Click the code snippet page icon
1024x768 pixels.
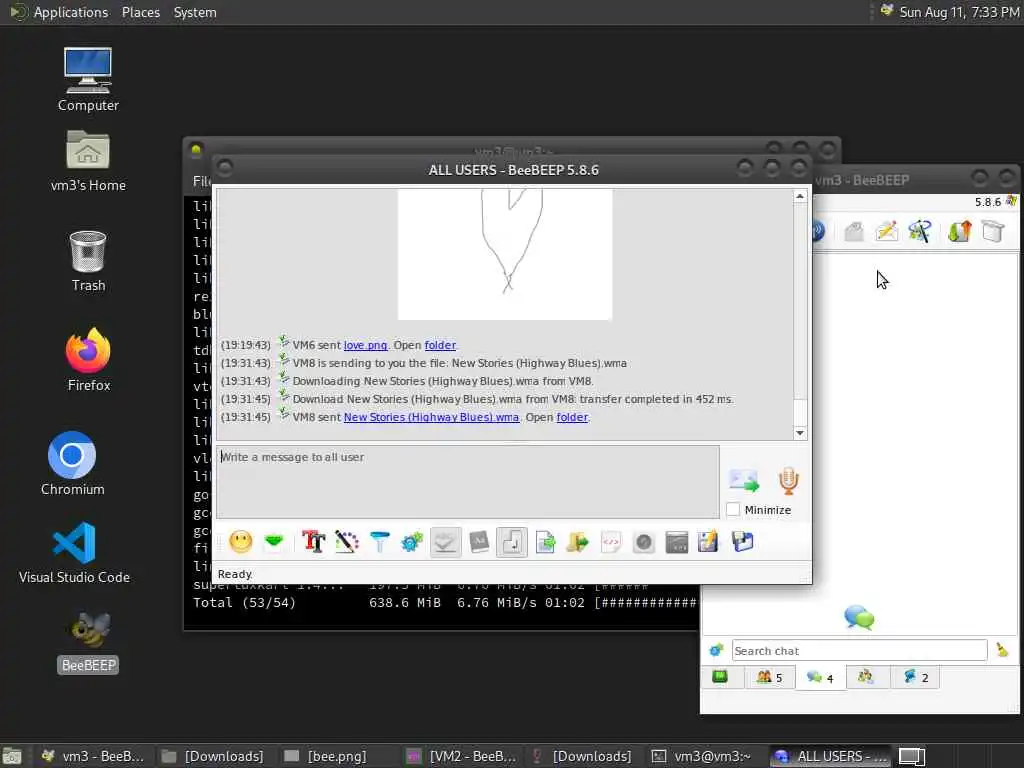(611, 542)
